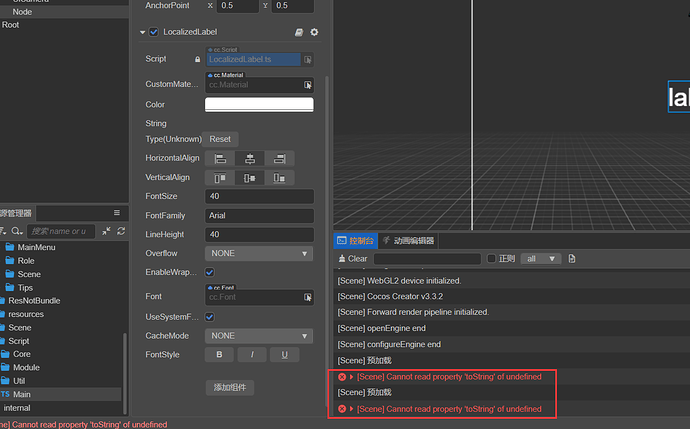Expand the lower toString error log entry
This screenshot has height=429, width=690.
[x=352, y=409]
